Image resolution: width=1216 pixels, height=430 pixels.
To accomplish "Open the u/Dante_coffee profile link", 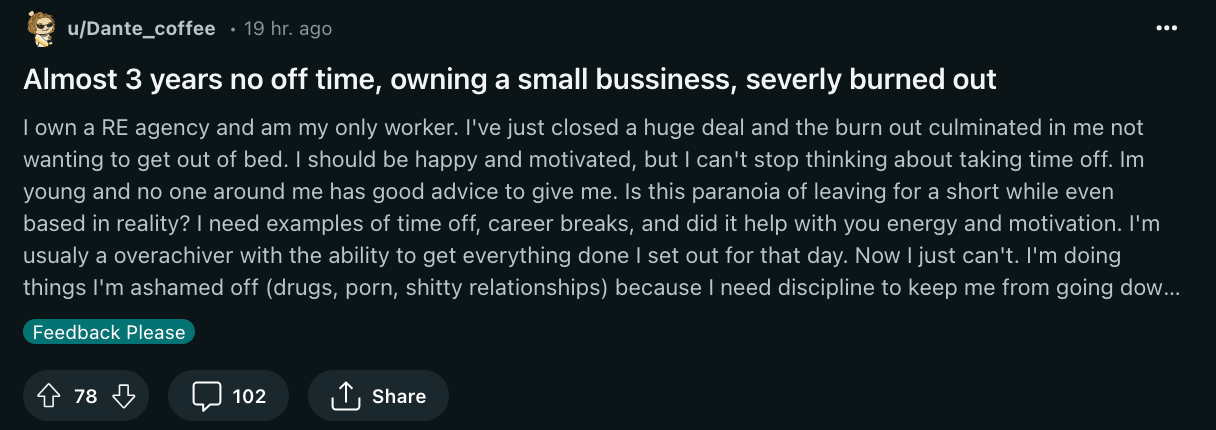I will (x=141, y=29).
